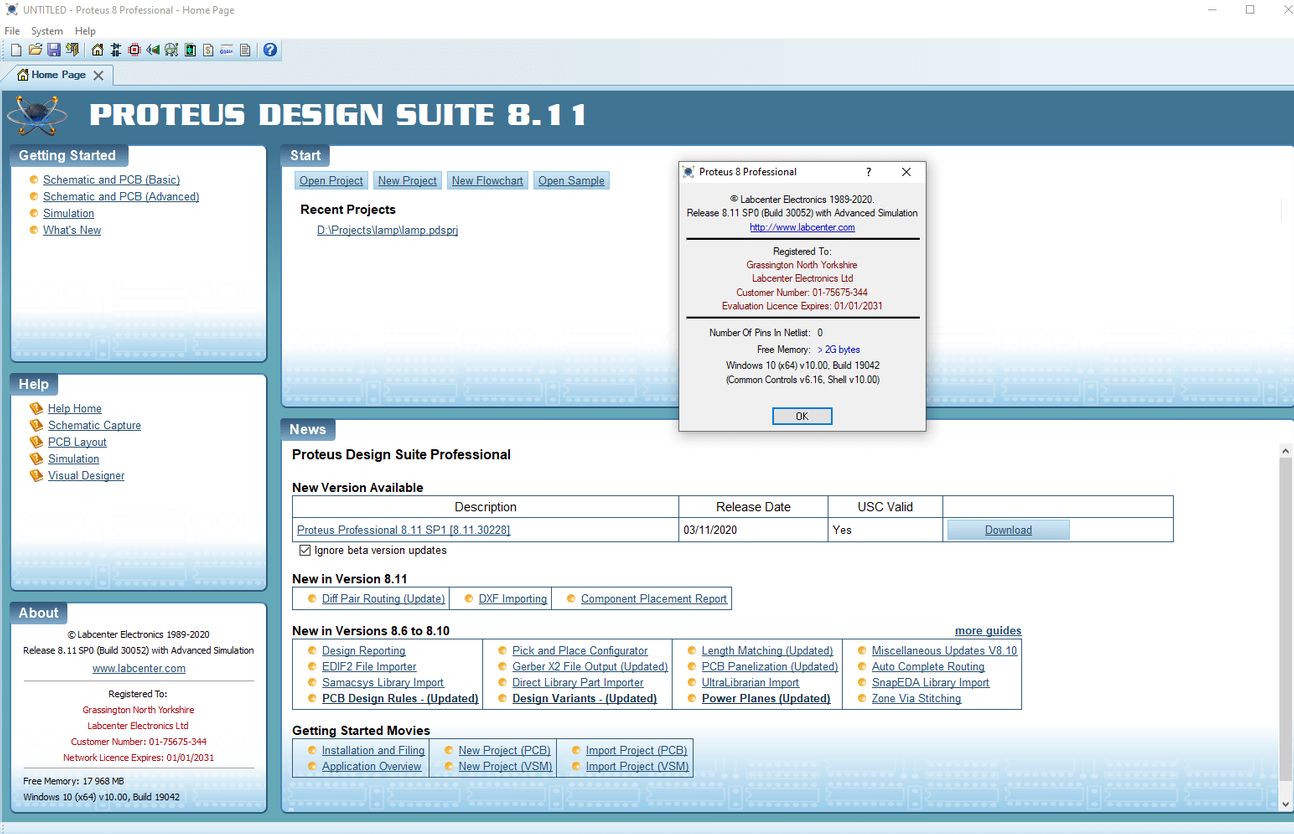The image size is (1294, 834).
Task: Open Schematic and PCB (Basic) tutorial
Action: click(111, 180)
